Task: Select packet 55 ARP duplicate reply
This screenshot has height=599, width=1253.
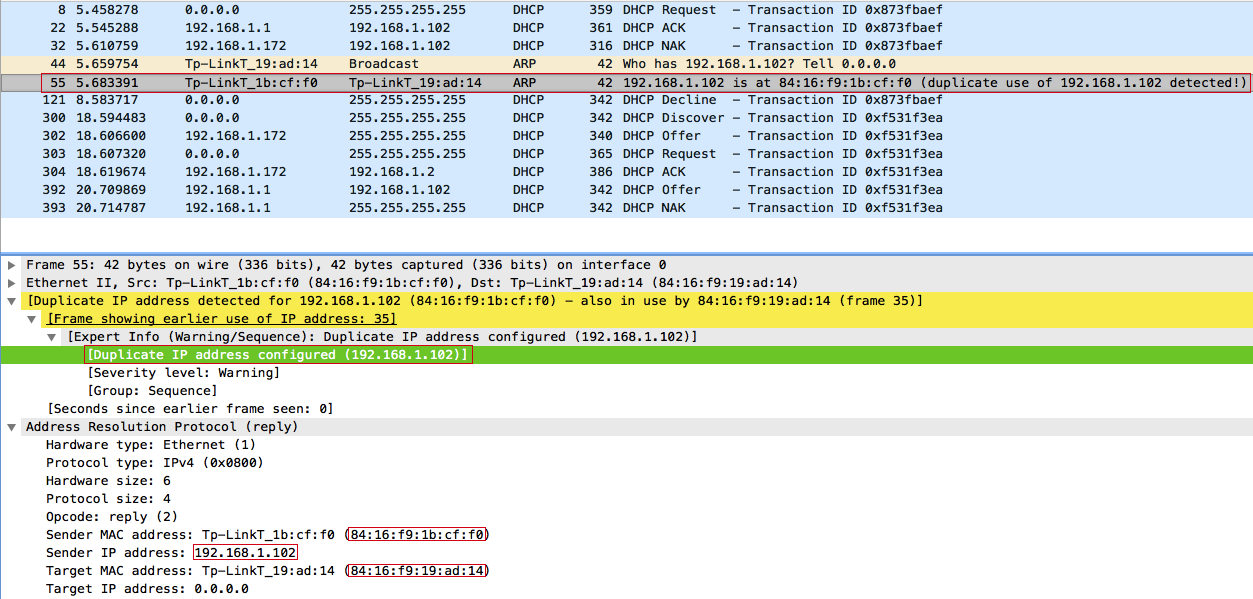Action: [x=626, y=82]
